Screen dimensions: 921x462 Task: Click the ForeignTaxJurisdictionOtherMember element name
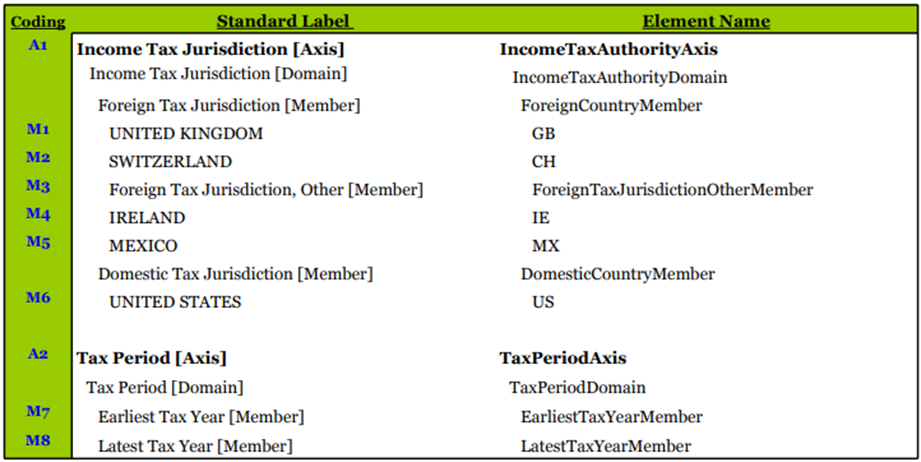[x=672, y=189]
